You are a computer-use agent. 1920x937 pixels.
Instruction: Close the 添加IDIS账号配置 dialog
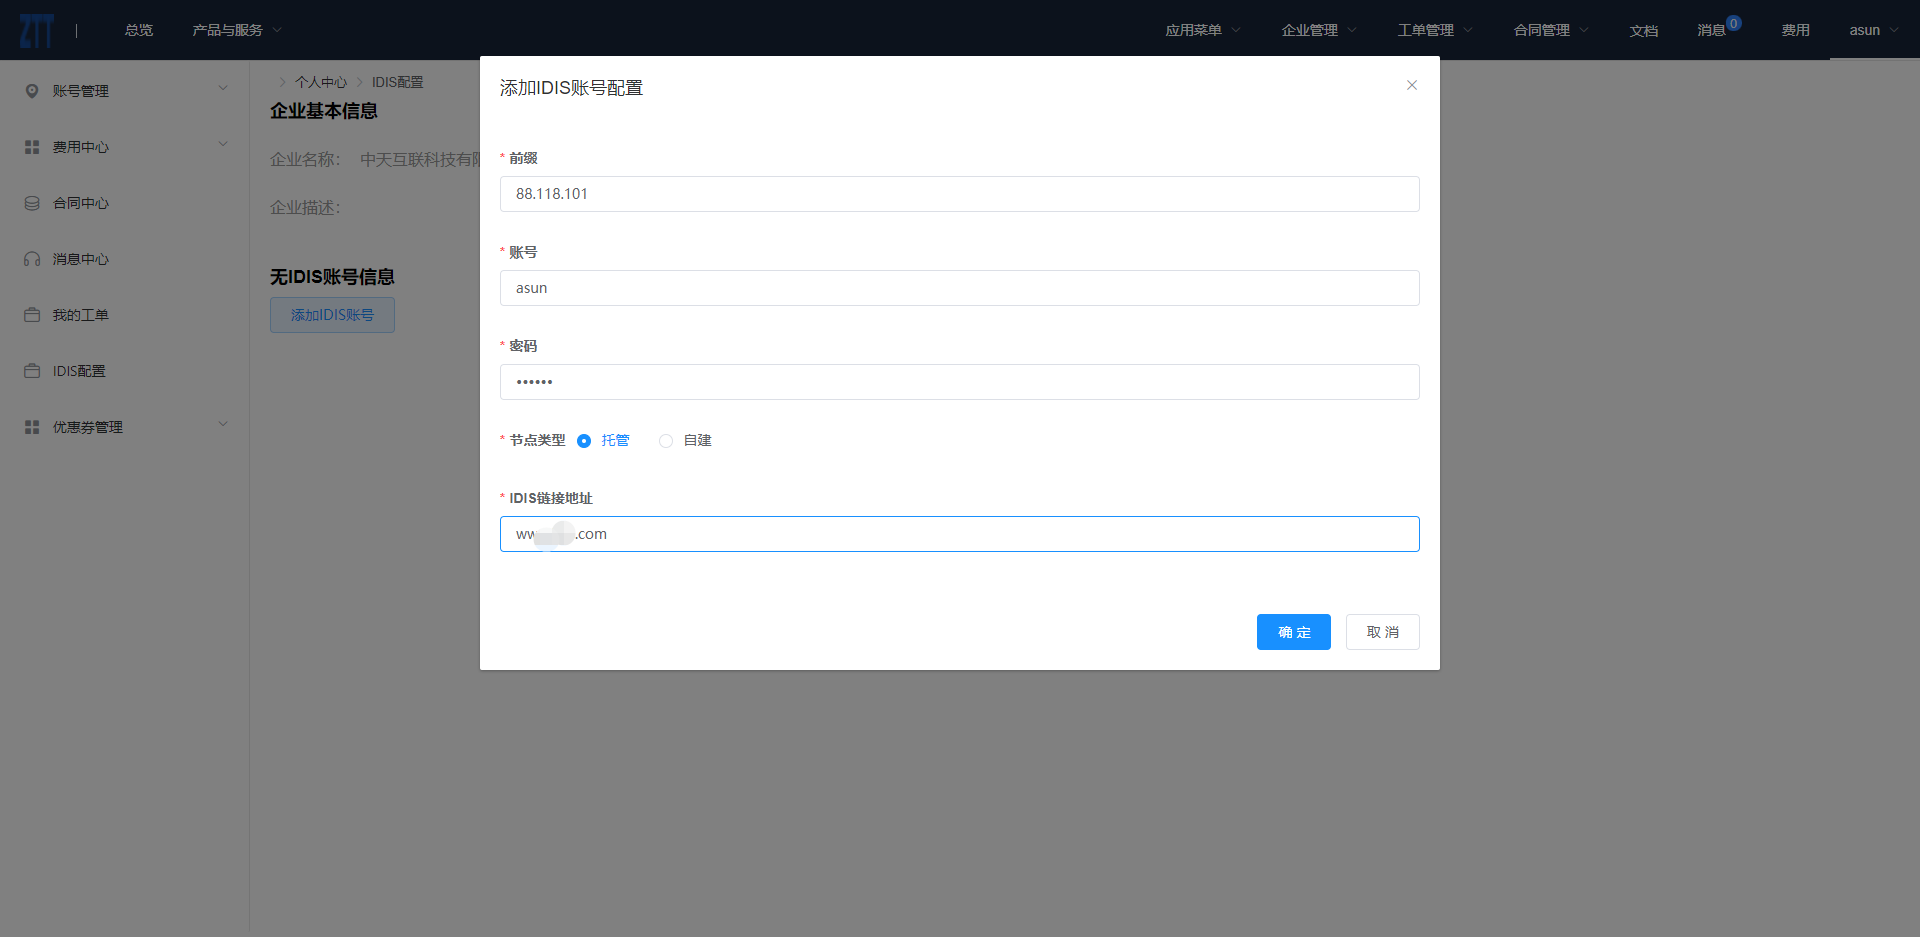1411,85
